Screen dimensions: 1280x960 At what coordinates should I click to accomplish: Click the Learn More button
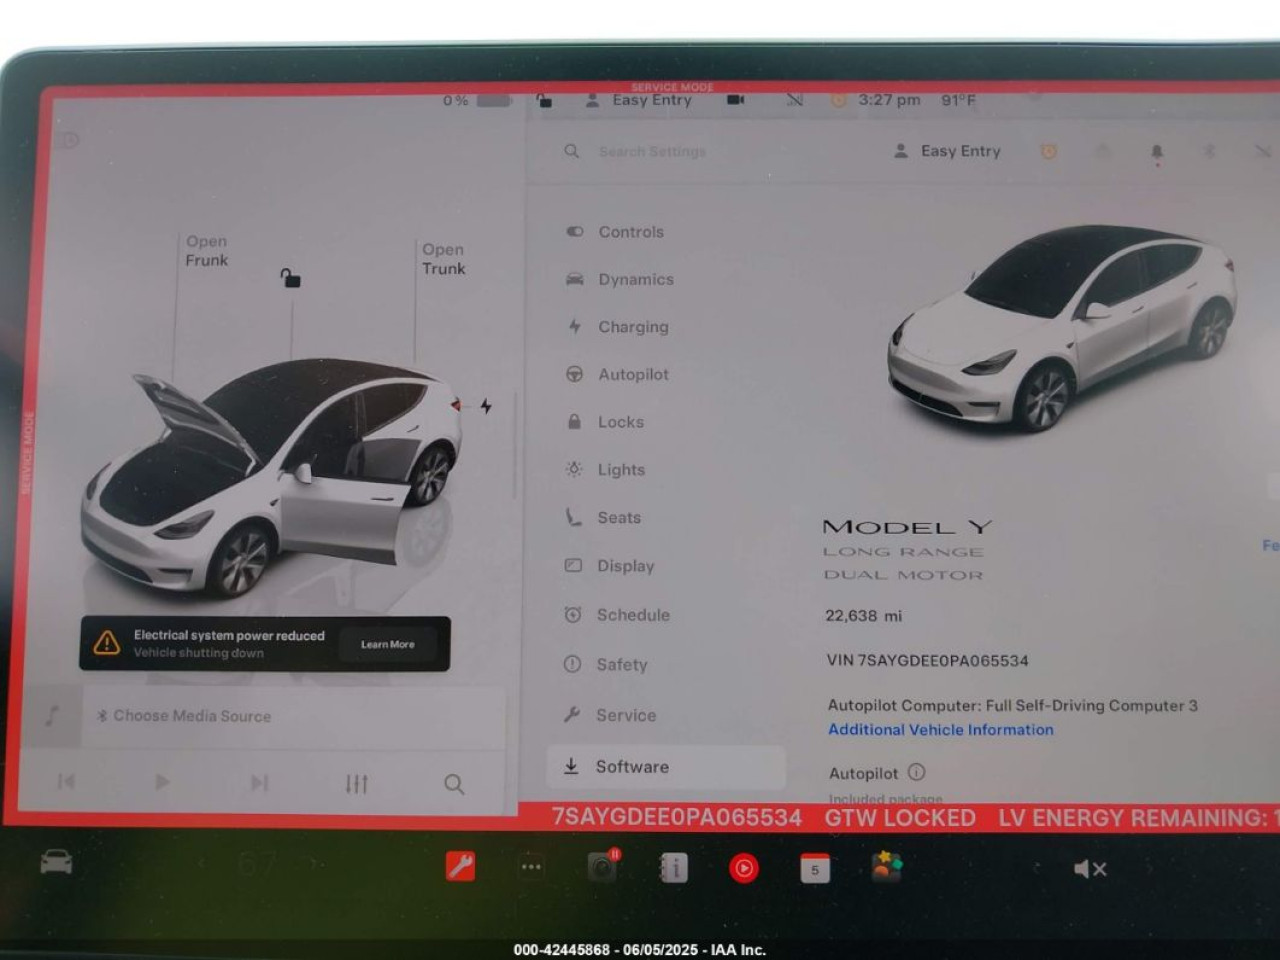(x=388, y=644)
